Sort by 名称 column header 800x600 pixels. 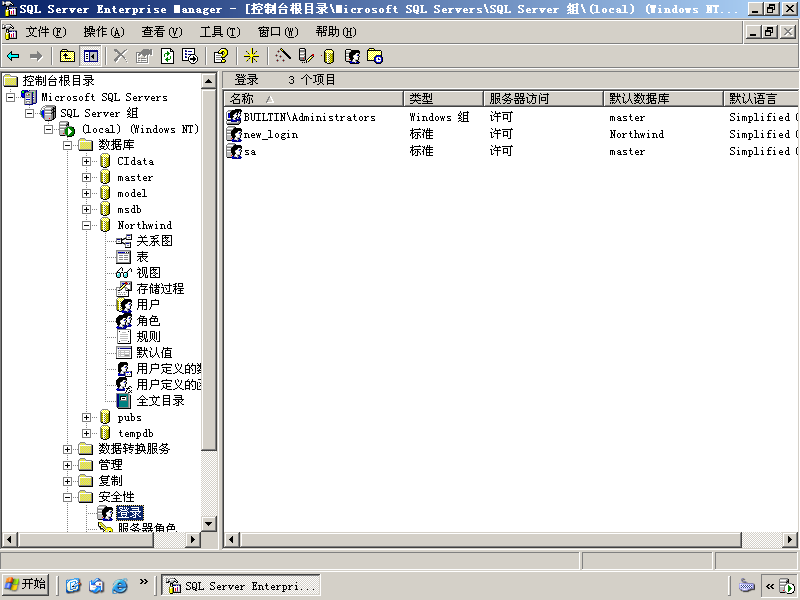click(x=314, y=98)
